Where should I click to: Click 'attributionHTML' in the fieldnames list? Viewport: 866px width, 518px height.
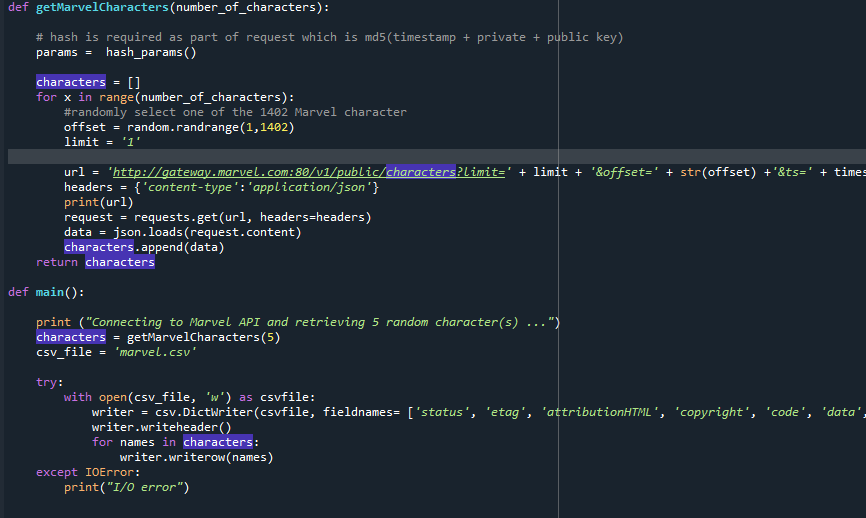coord(600,412)
